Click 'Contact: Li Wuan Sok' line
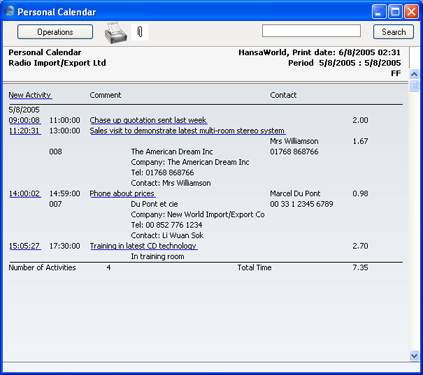This screenshot has width=423, height=375. (167, 235)
